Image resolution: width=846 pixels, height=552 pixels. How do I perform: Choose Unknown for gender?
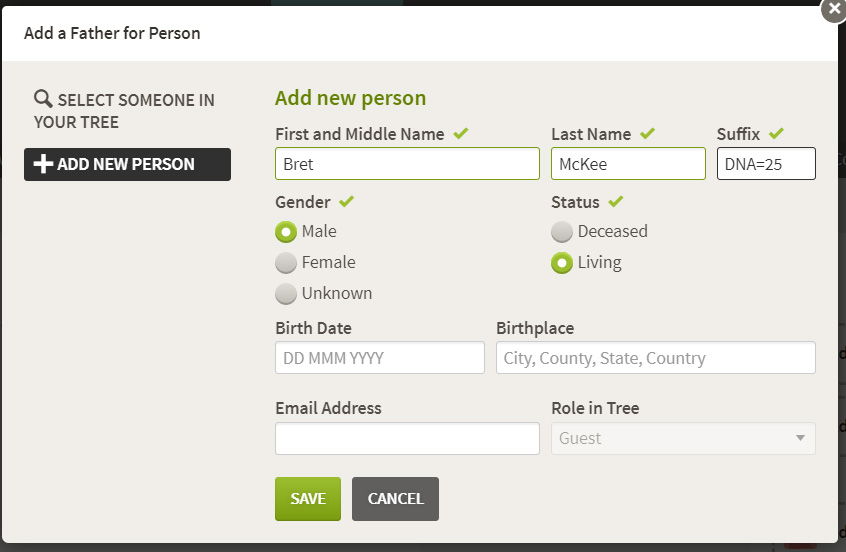(x=286, y=294)
